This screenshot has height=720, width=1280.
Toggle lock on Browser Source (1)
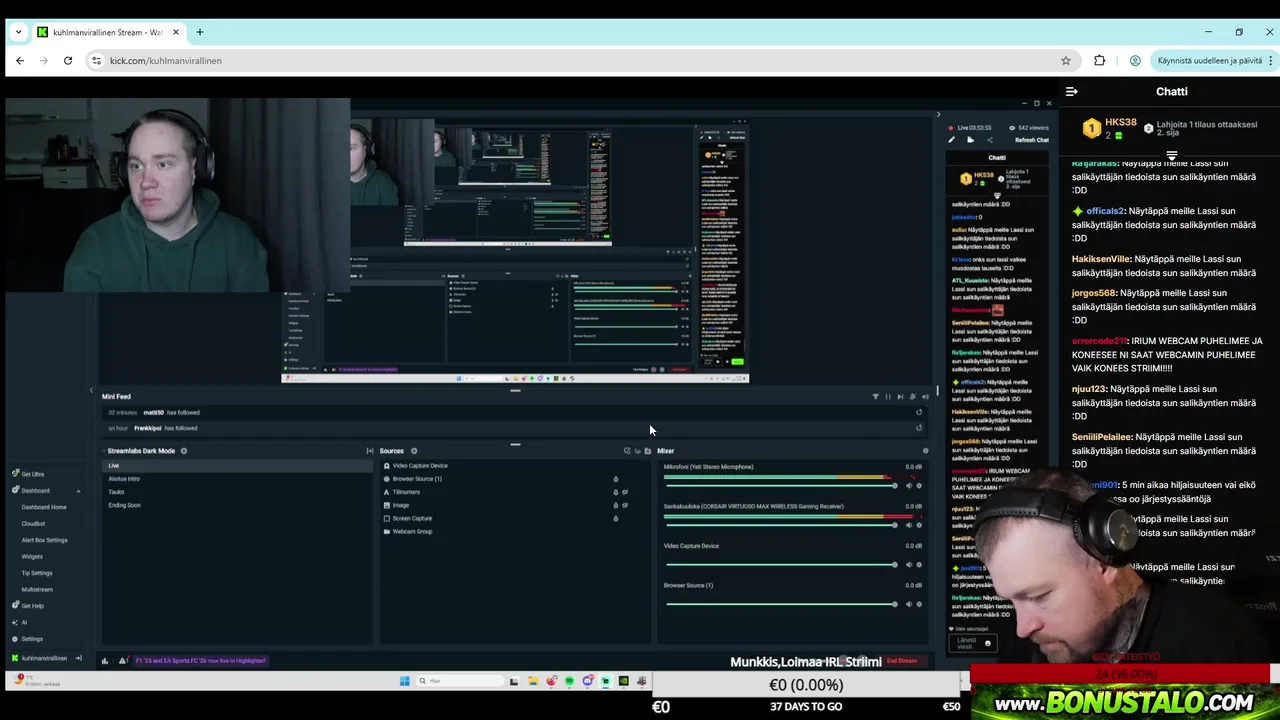pyautogui.click(x=616, y=479)
